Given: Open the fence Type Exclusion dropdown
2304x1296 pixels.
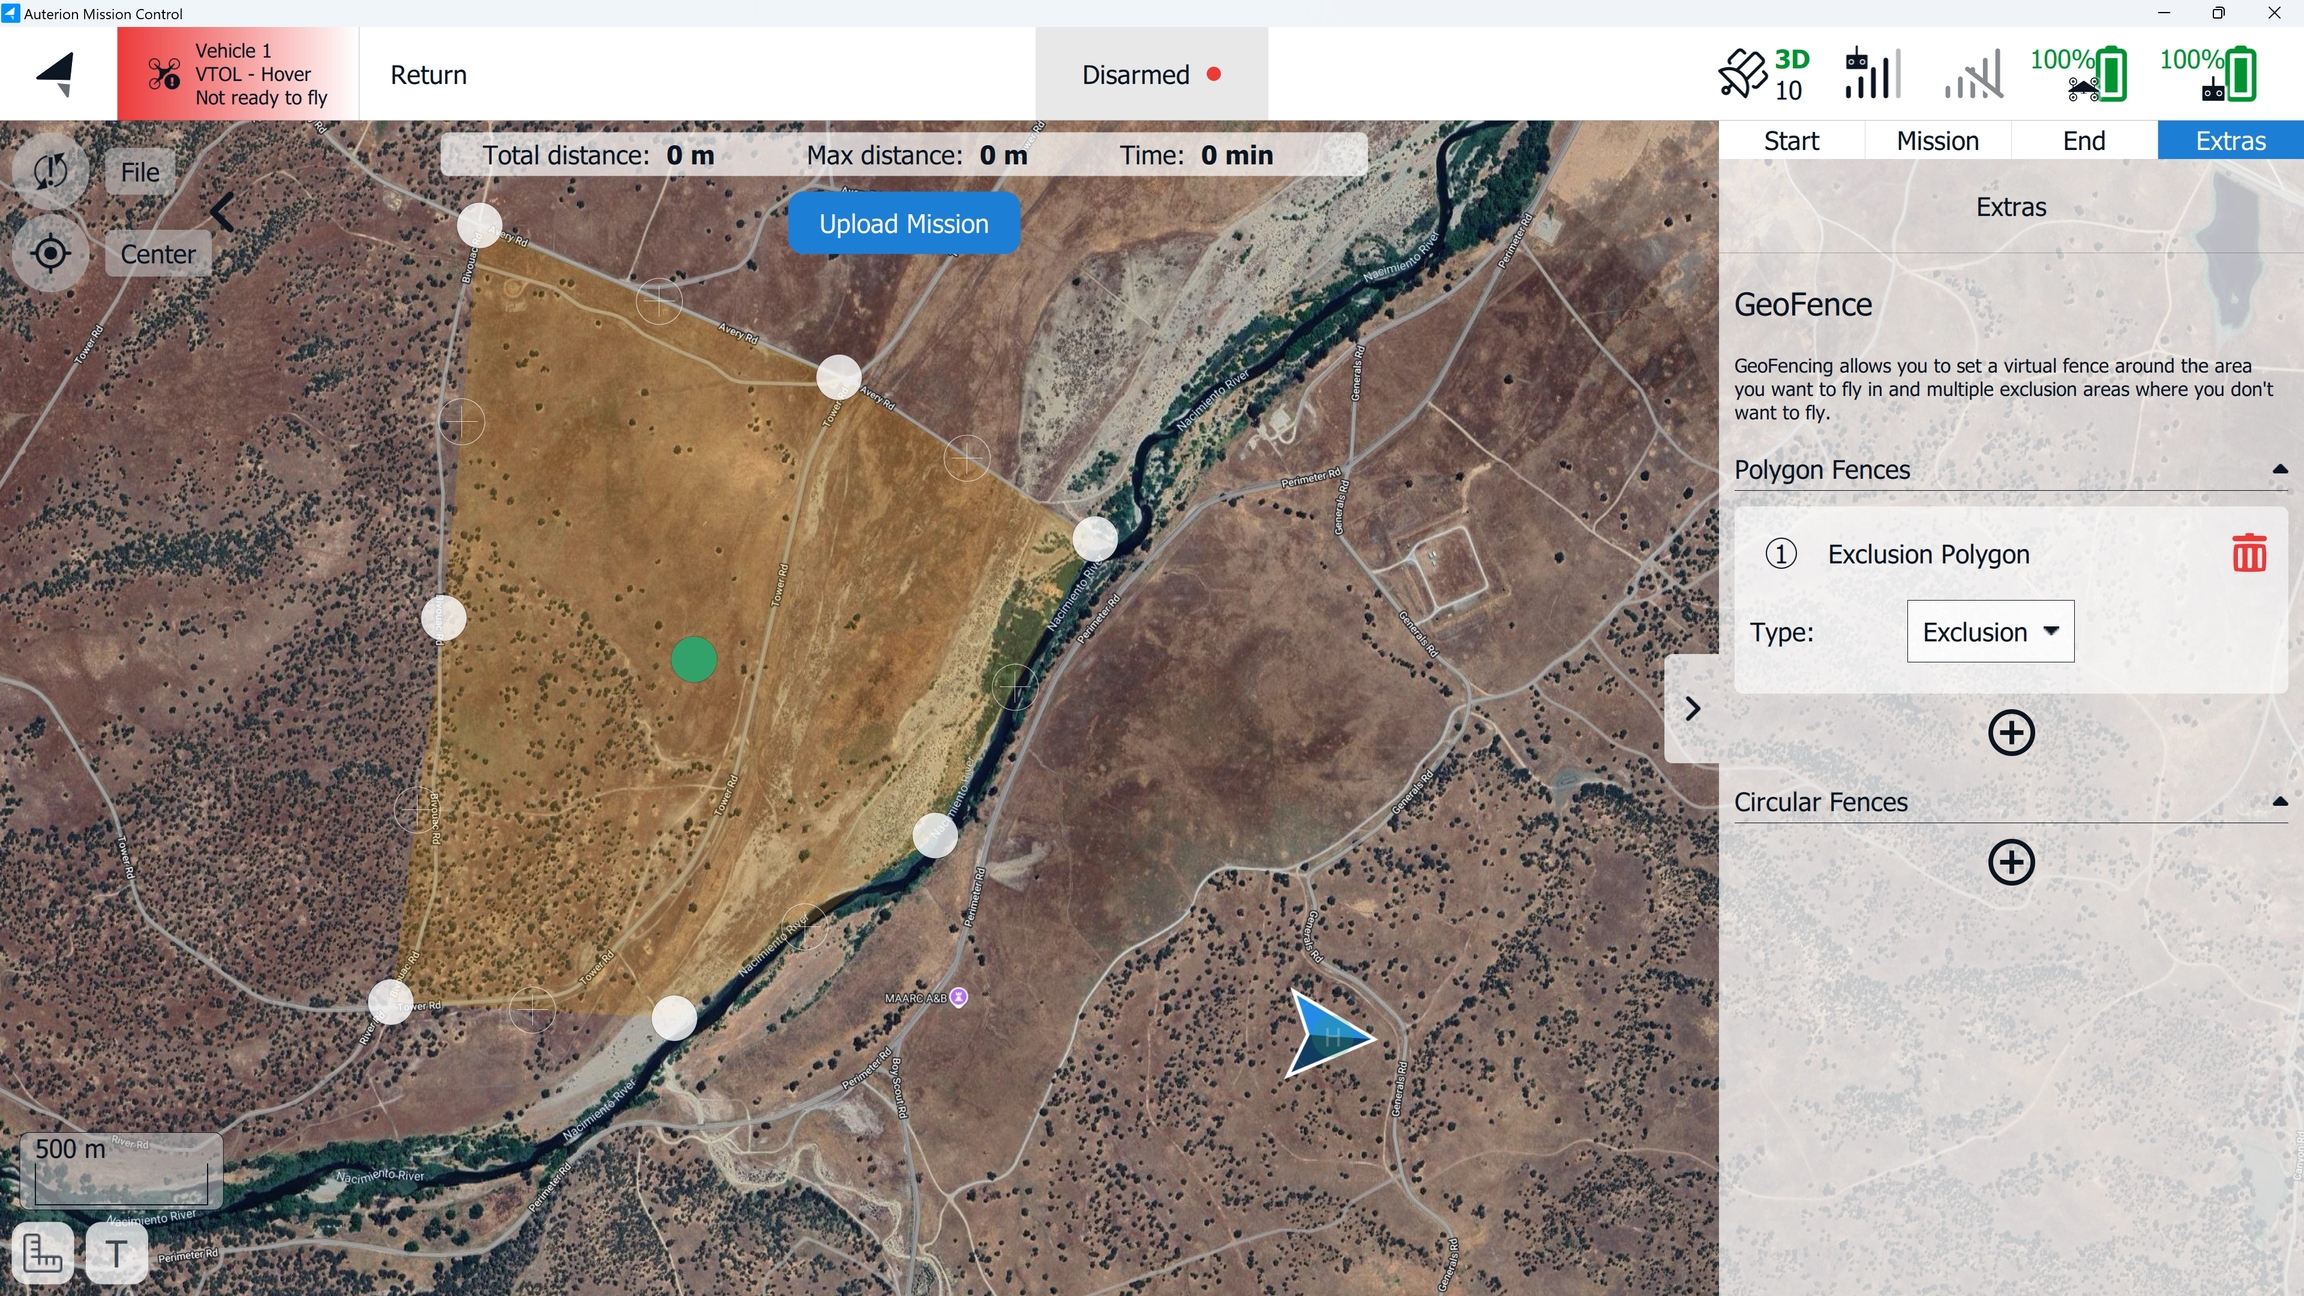Looking at the screenshot, I should tap(1990, 631).
